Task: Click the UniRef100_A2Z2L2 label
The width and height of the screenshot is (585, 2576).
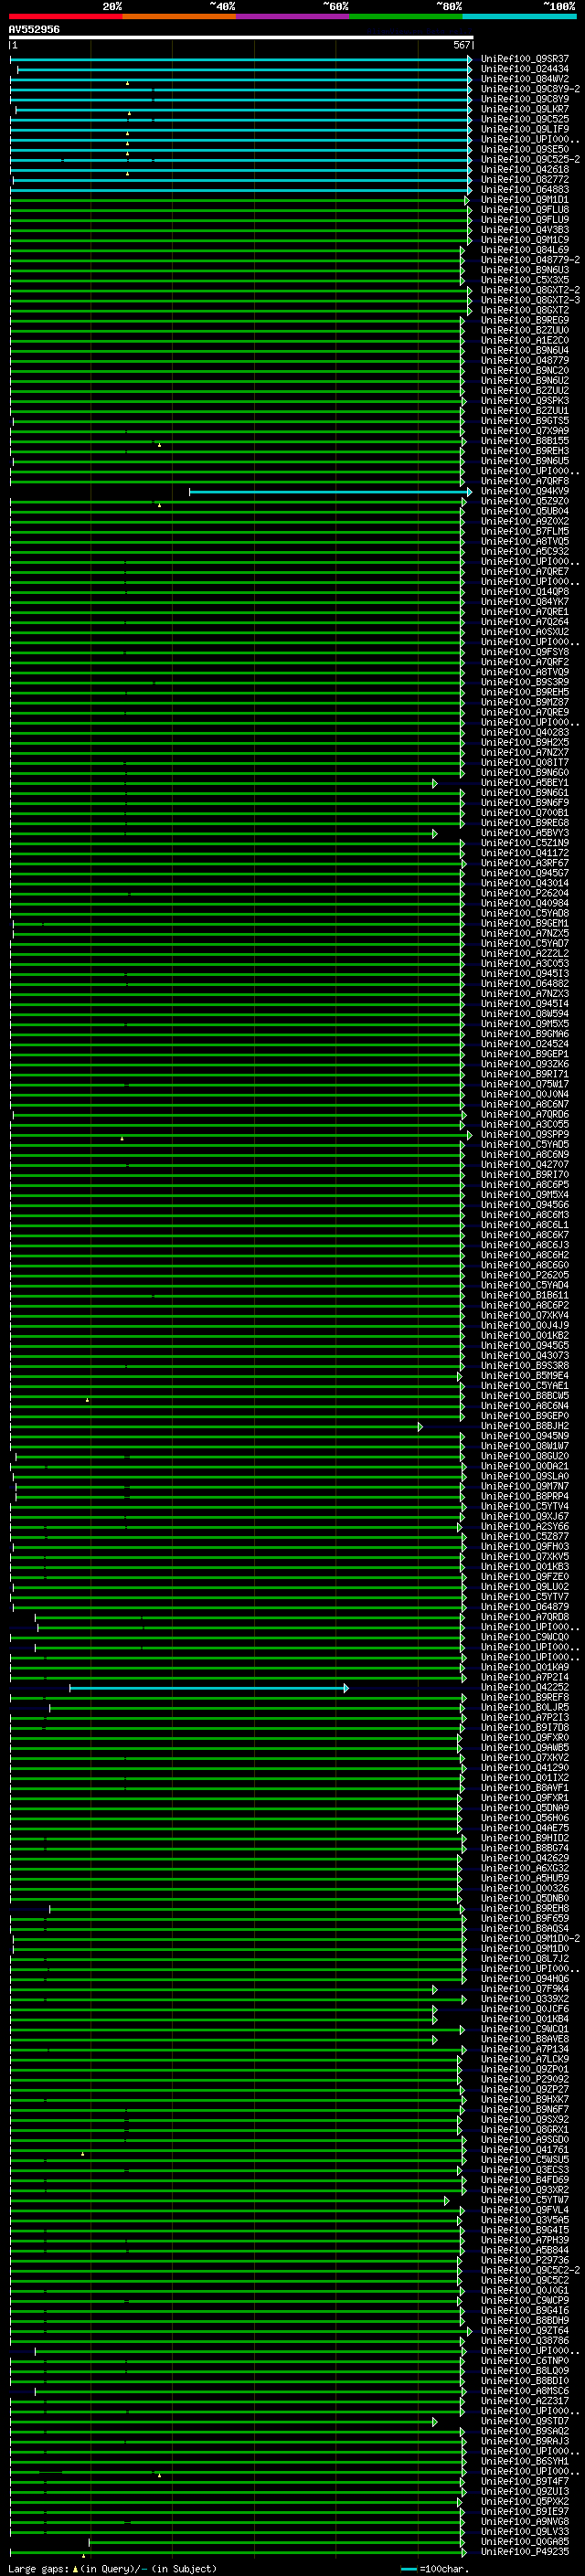Action: [x=525, y=954]
